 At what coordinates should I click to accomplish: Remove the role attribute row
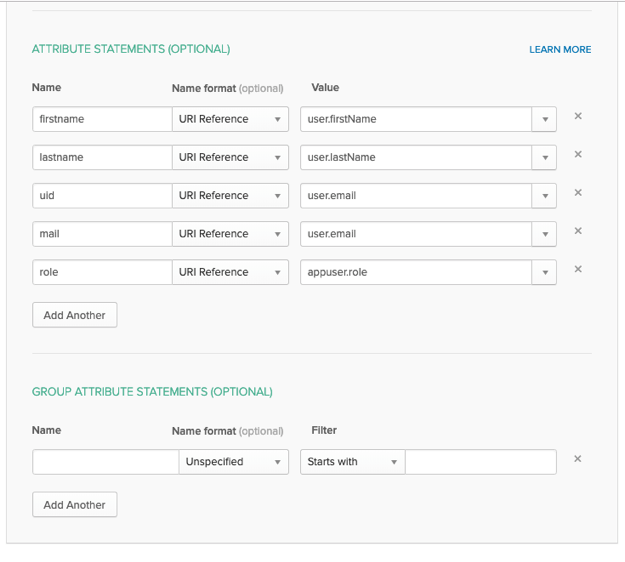tap(578, 269)
